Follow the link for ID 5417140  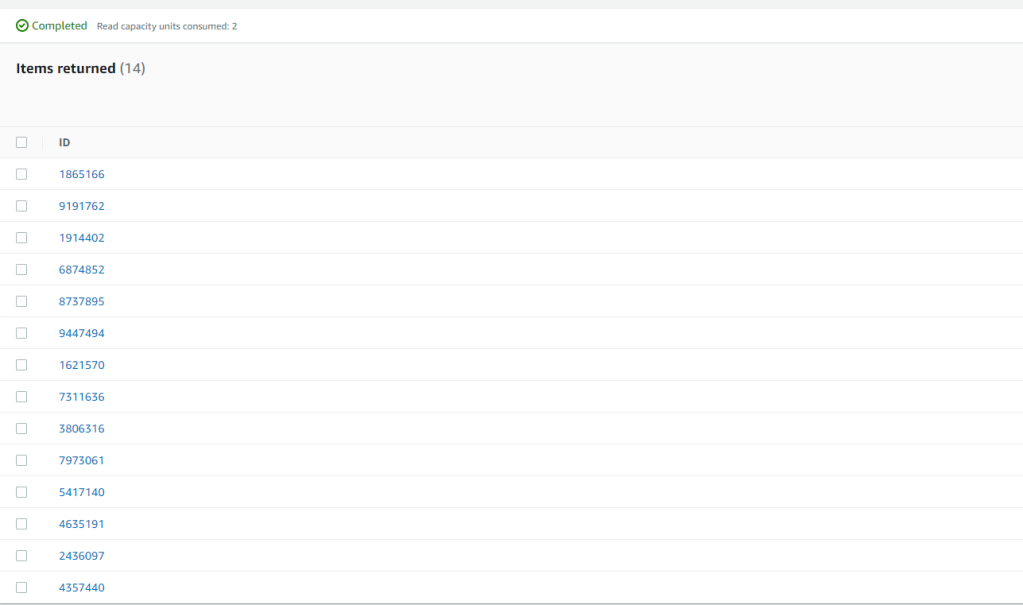click(81, 492)
